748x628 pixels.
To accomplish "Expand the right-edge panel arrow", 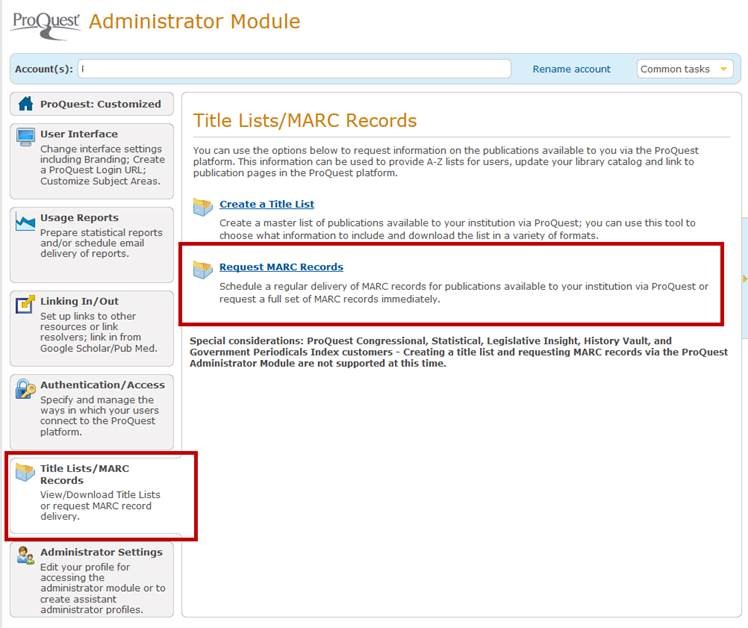I will (x=743, y=278).
